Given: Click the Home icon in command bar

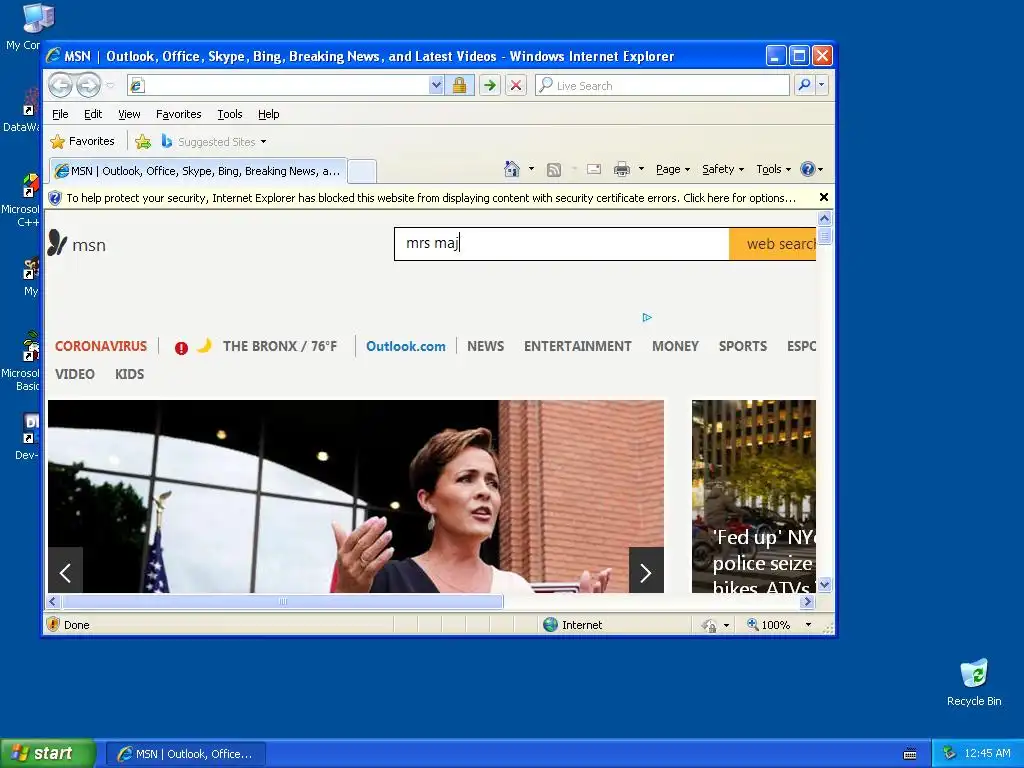Looking at the screenshot, I should pyautogui.click(x=511, y=169).
